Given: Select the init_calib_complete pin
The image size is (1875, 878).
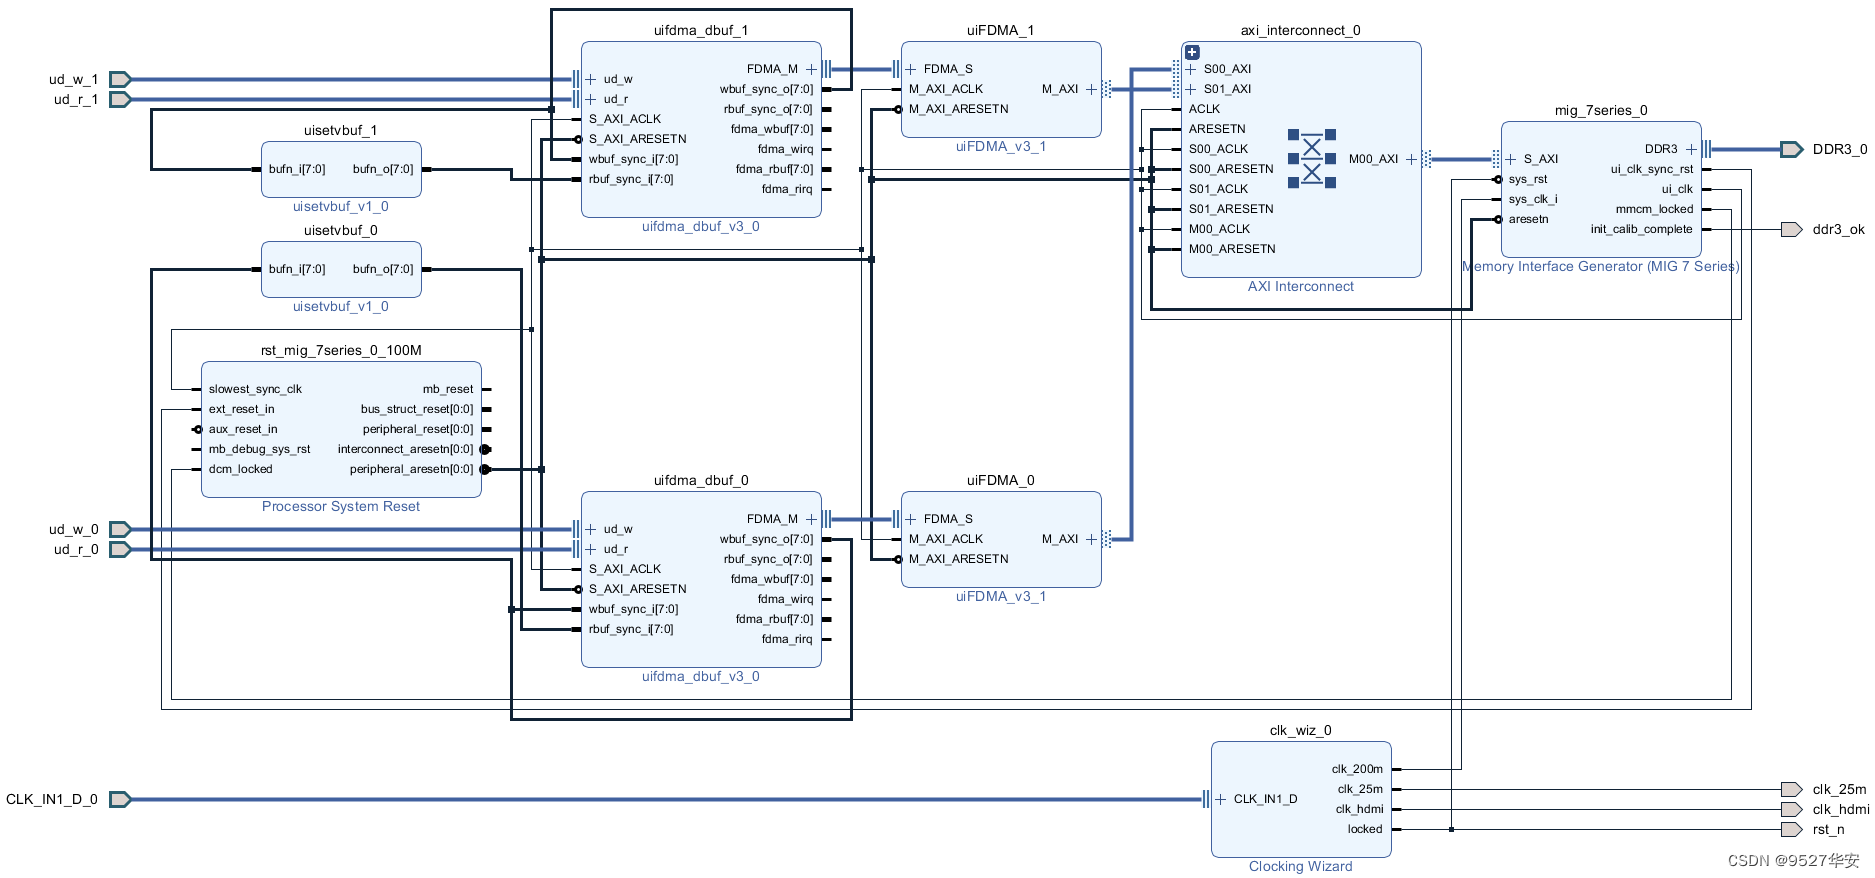Looking at the screenshot, I should coord(1642,229).
